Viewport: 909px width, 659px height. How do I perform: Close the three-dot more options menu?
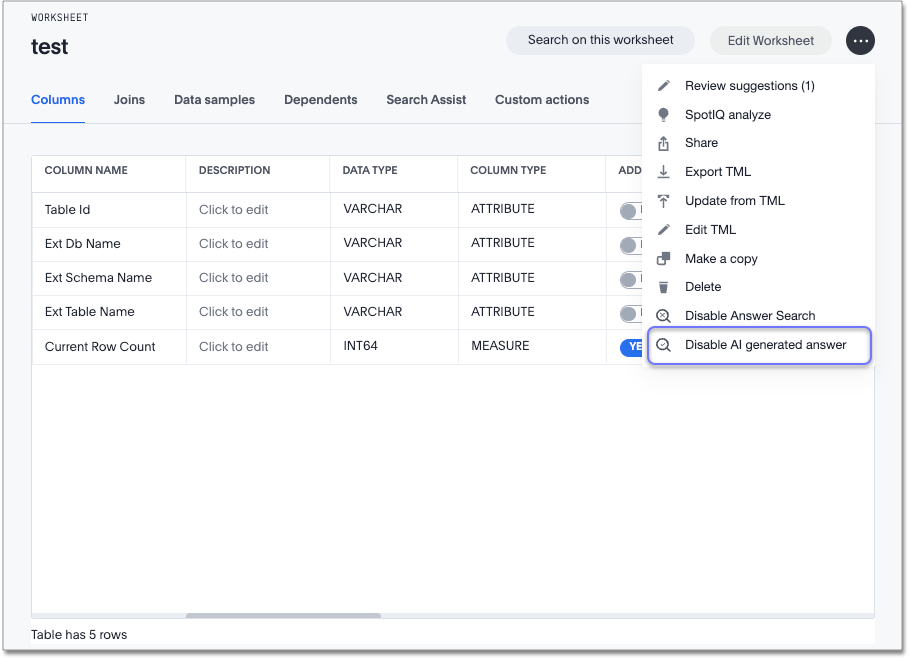860,41
